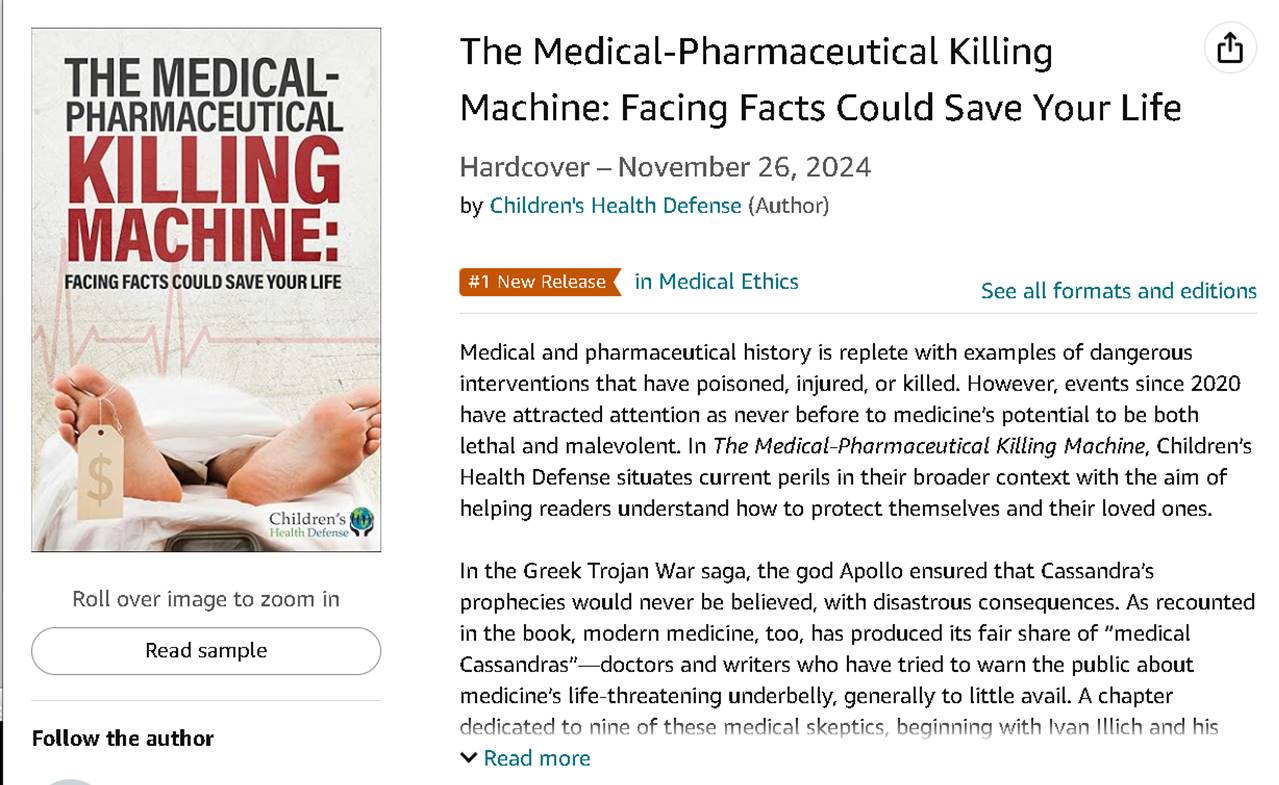Click the red KILLING MACHINE cover title
1279x785 pixels.
click(204, 199)
